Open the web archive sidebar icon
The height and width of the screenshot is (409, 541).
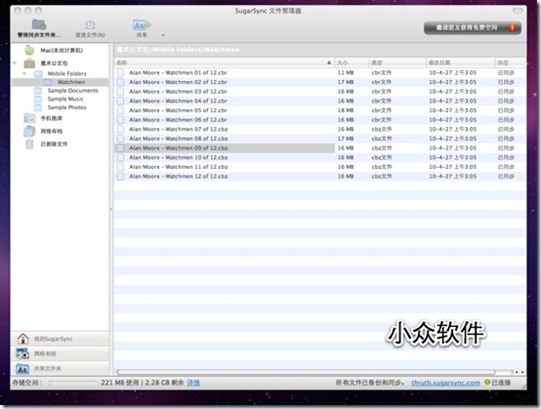(29, 131)
